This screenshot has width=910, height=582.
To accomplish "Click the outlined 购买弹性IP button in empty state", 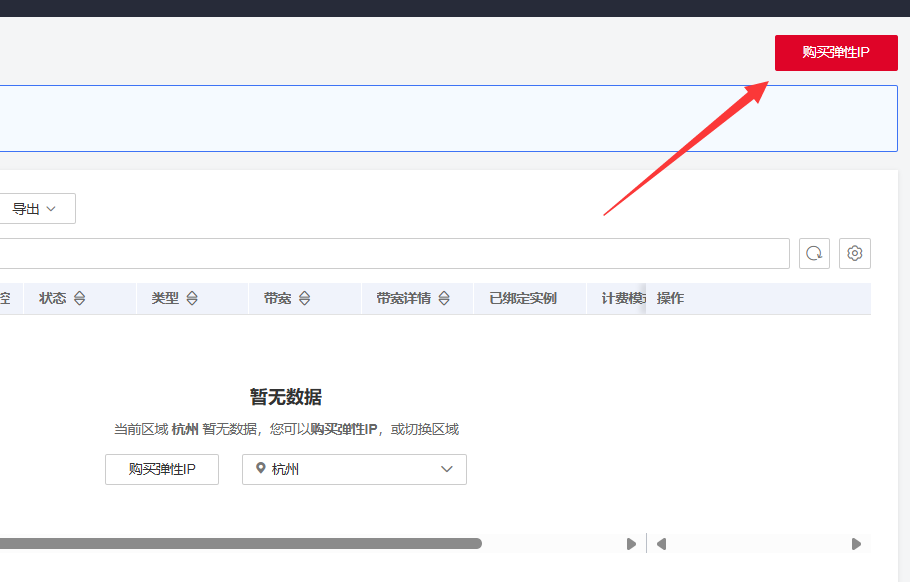I will [162, 469].
